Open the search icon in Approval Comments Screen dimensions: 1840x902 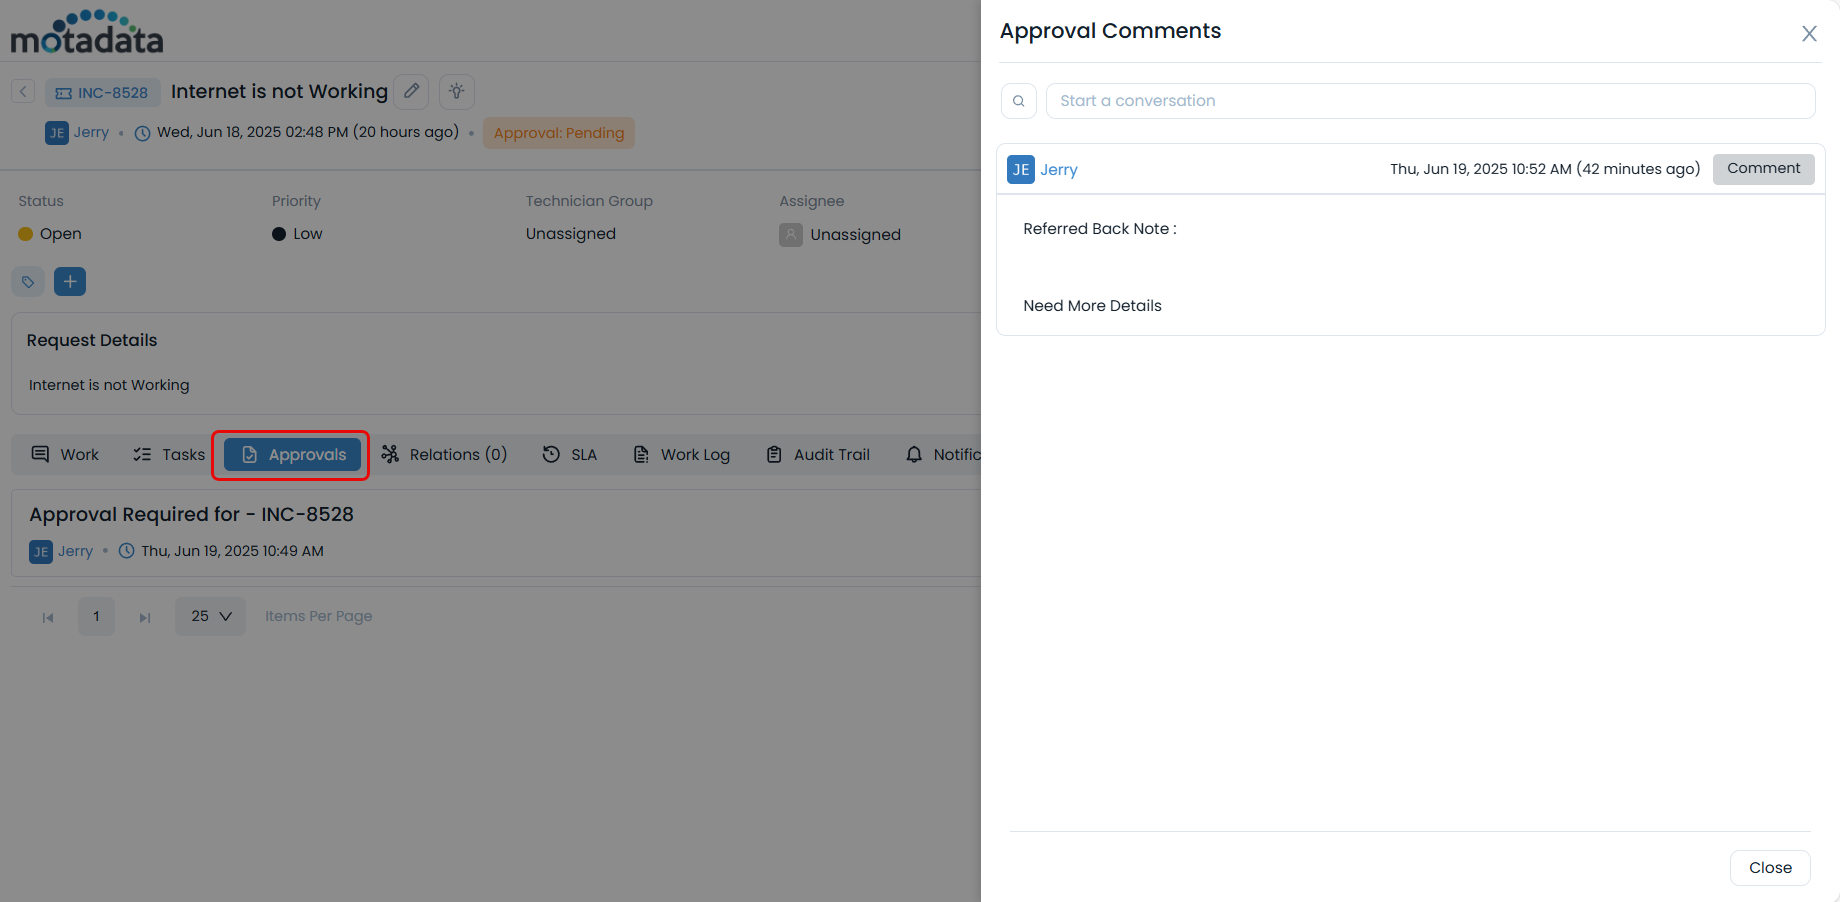point(1018,100)
